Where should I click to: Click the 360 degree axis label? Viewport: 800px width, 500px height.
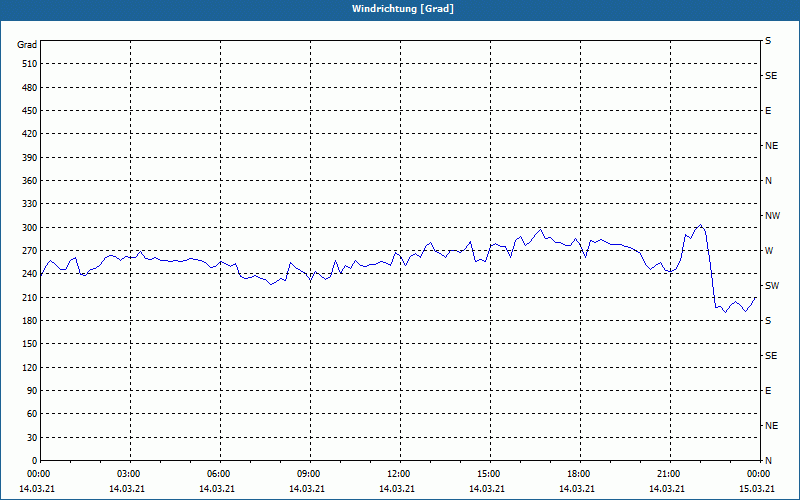30,181
